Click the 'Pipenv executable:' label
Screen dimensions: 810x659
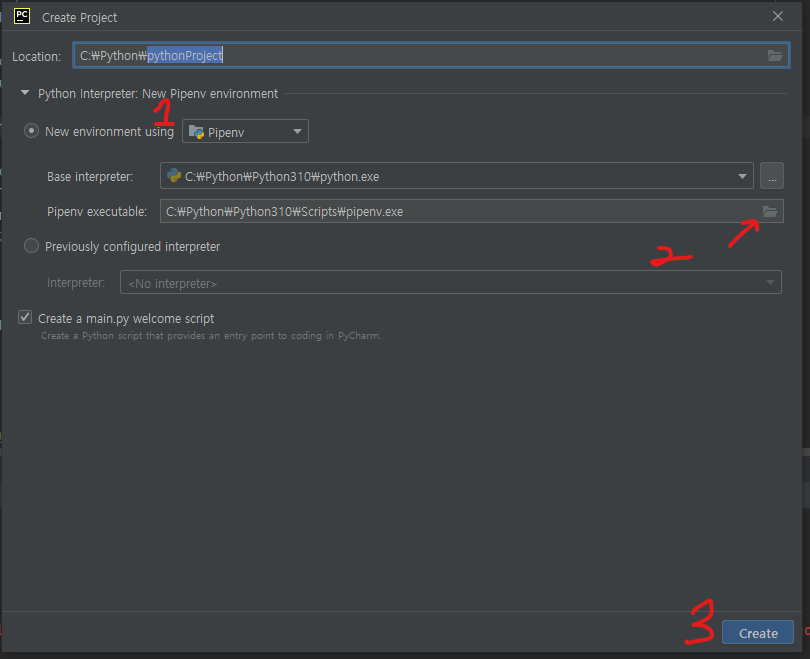[x=97, y=212]
